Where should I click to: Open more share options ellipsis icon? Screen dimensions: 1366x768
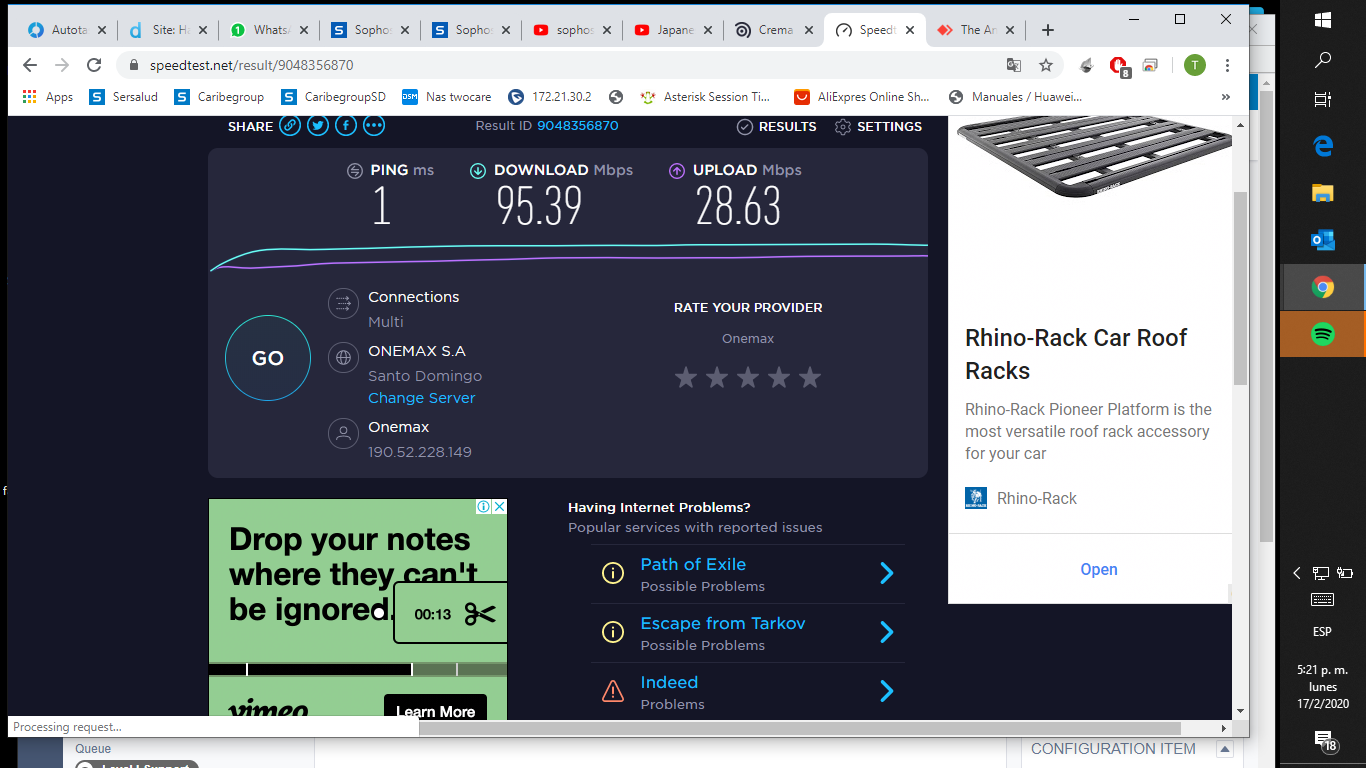(x=374, y=126)
